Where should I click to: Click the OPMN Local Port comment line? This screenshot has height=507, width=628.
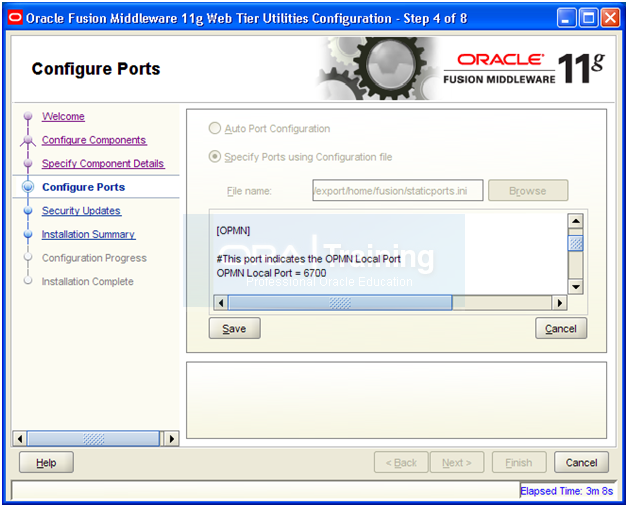tap(308, 259)
